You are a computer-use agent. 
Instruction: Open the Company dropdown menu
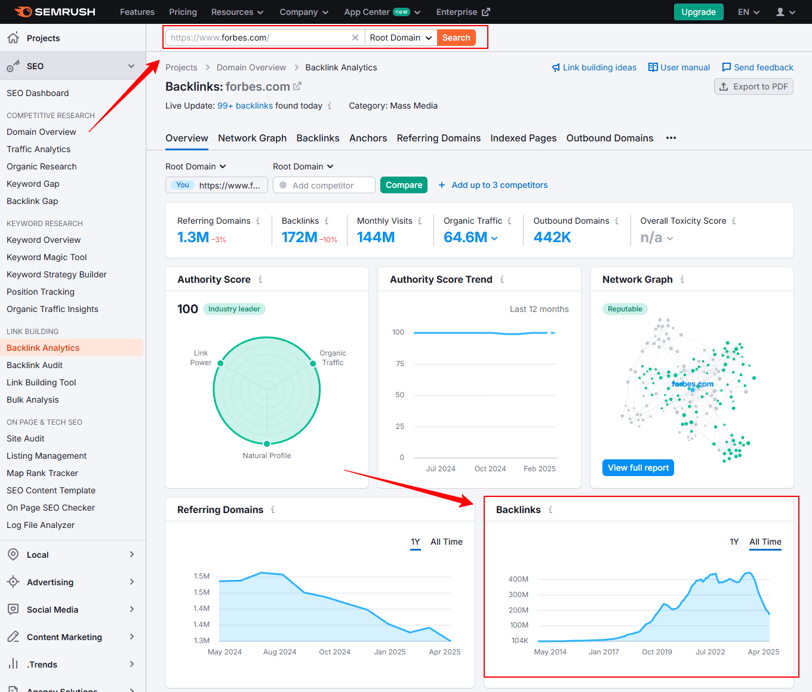pyautogui.click(x=303, y=12)
